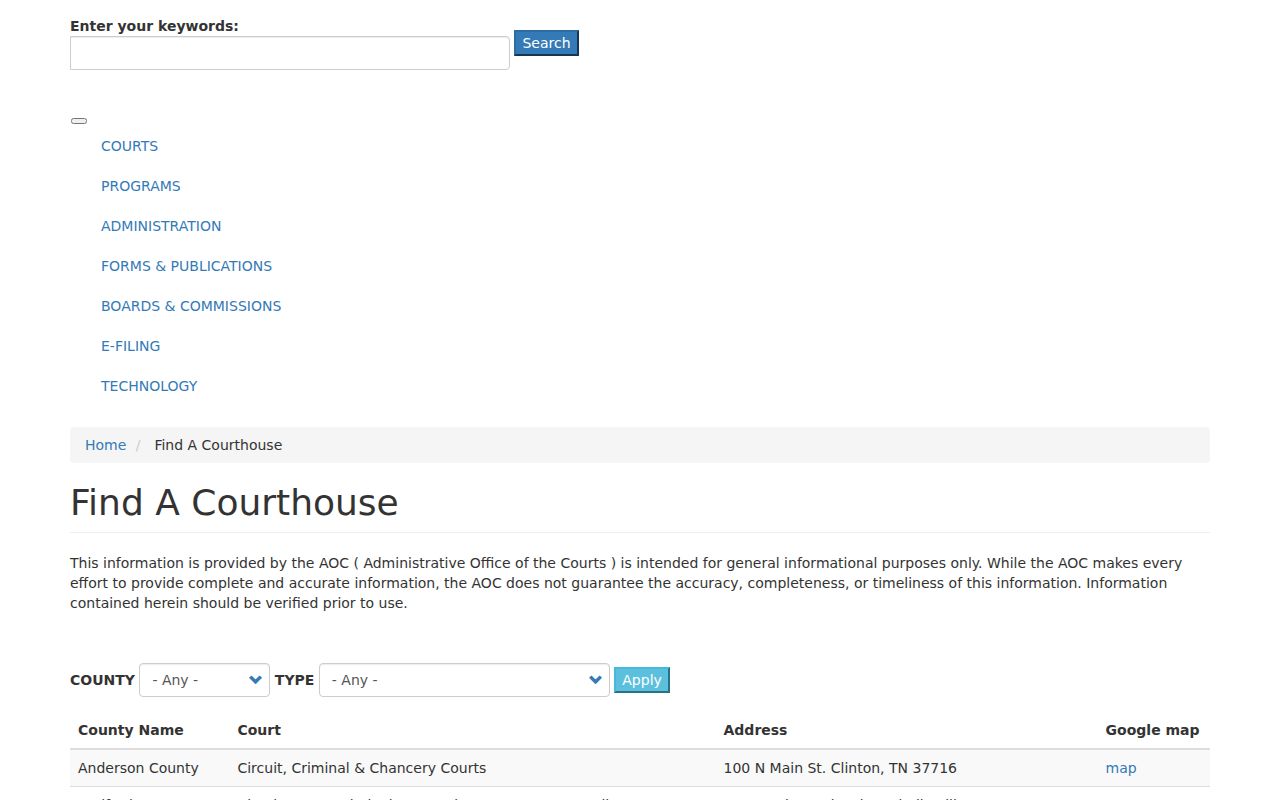Click the County Name column header
1280x800 pixels.
coord(131,730)
